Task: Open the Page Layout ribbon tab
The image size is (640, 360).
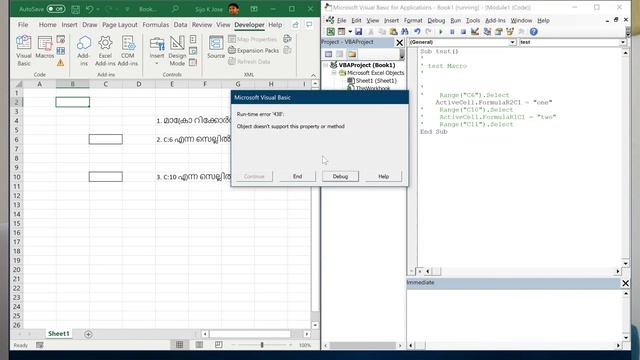Action: click(120, 25)
